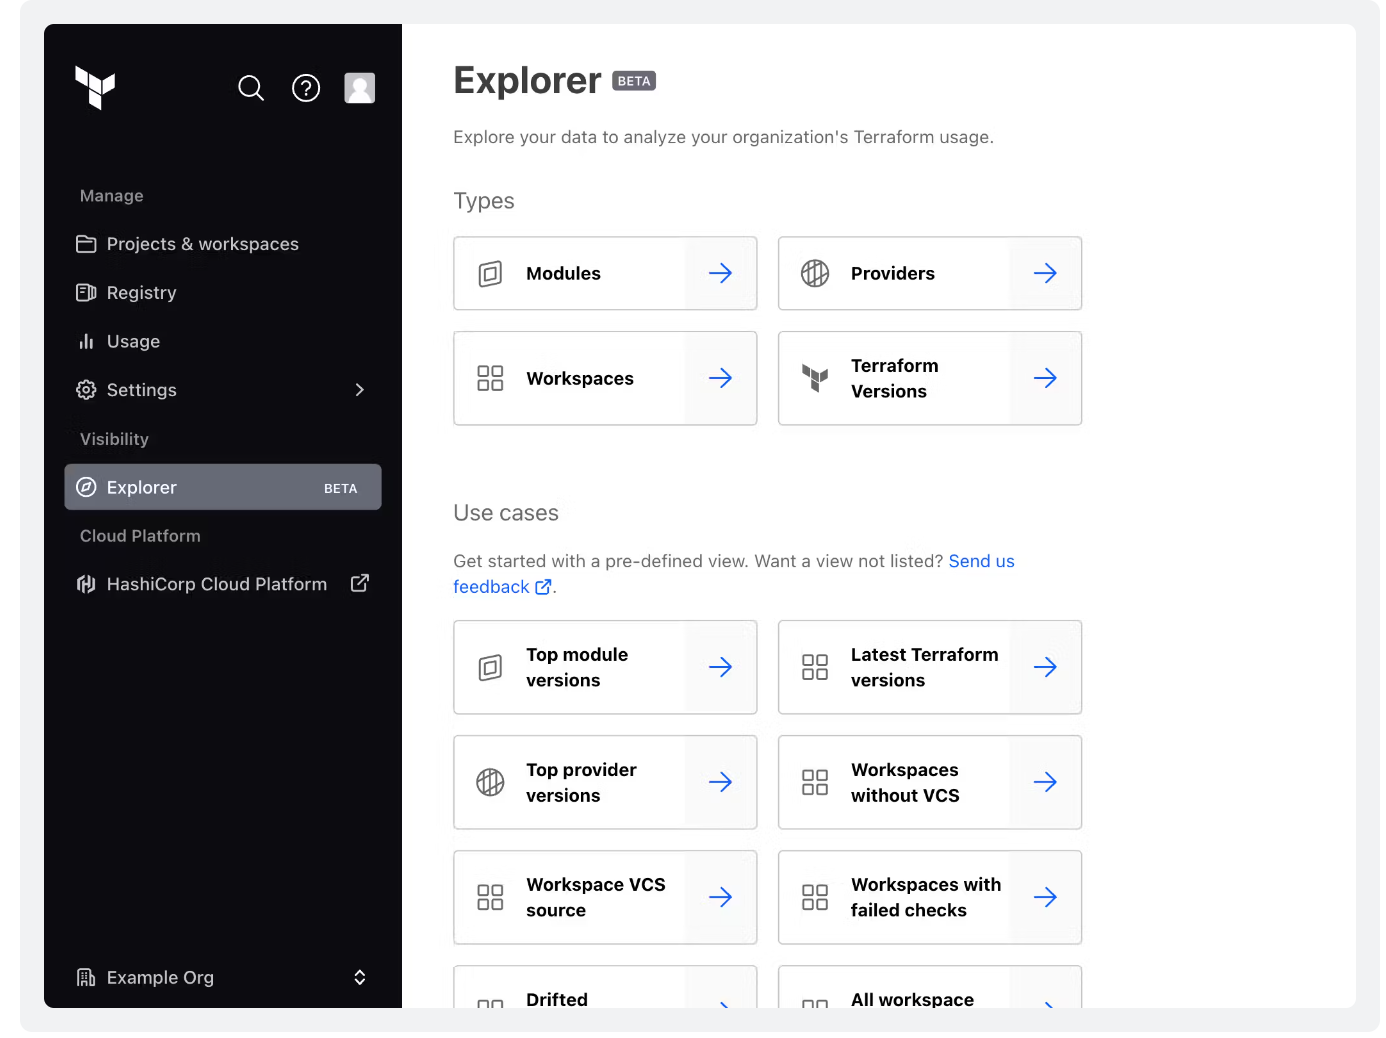This screenshot has height=1038, width=1386.
Task: Click the globe icon on the Providers card
Action: pos(815,273)
